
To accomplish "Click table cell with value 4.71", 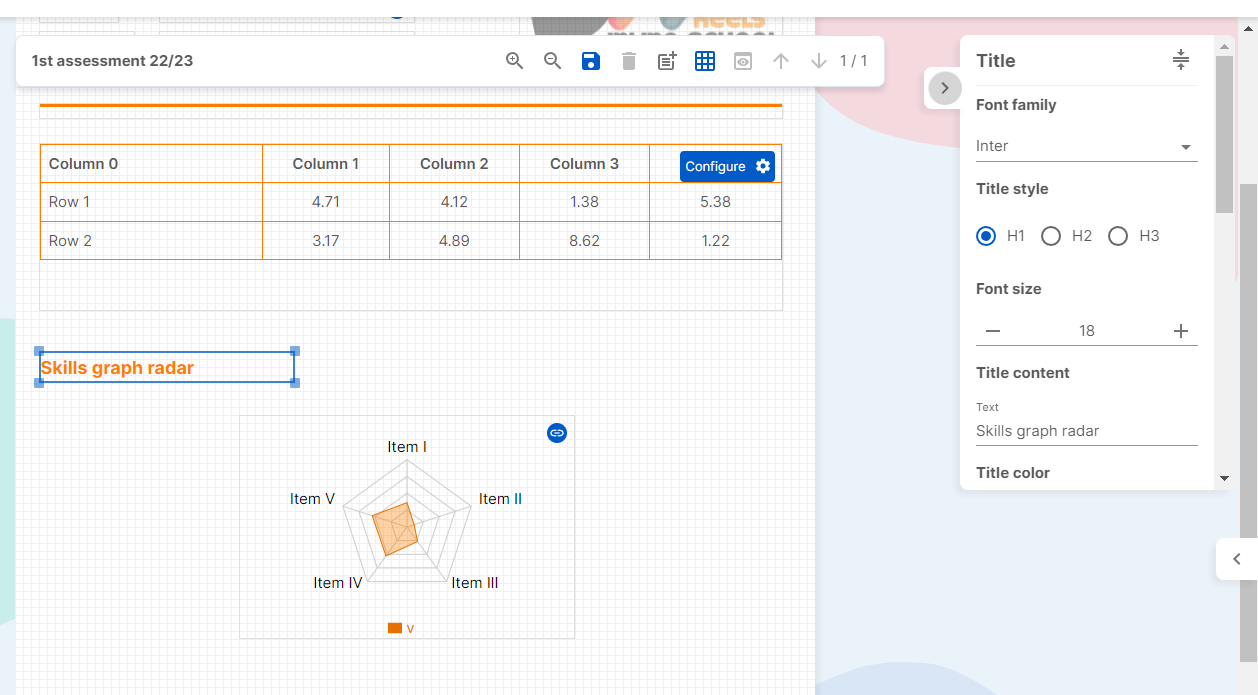I will [326, 202].
